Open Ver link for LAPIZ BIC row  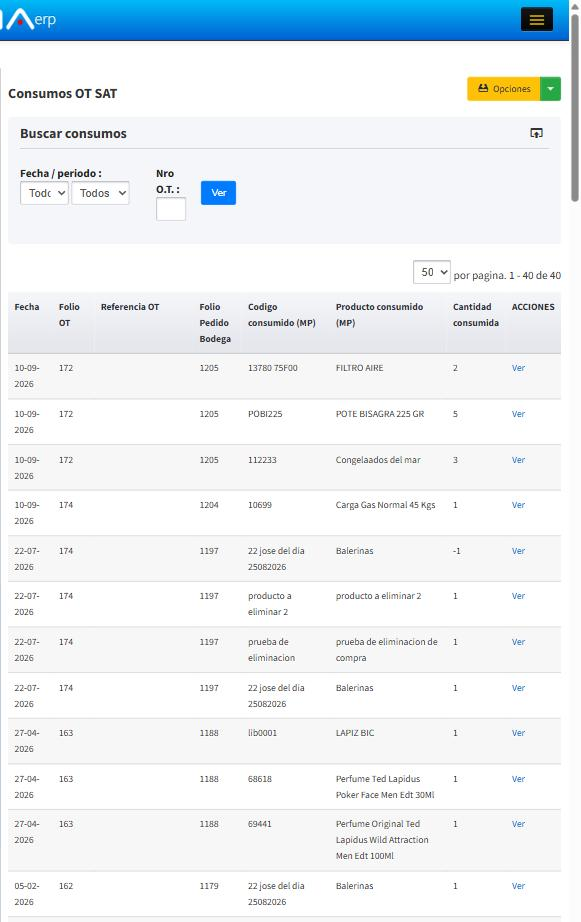[x=518, y=733]
